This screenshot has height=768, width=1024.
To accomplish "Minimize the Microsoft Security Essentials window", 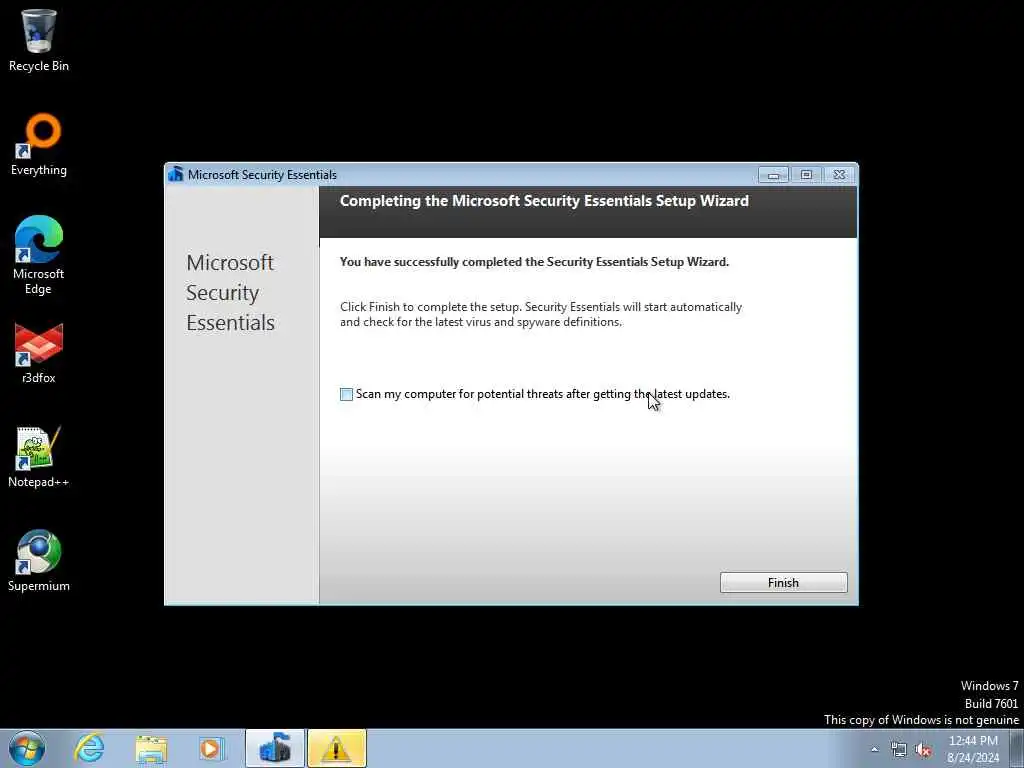I will pos(773,174).
